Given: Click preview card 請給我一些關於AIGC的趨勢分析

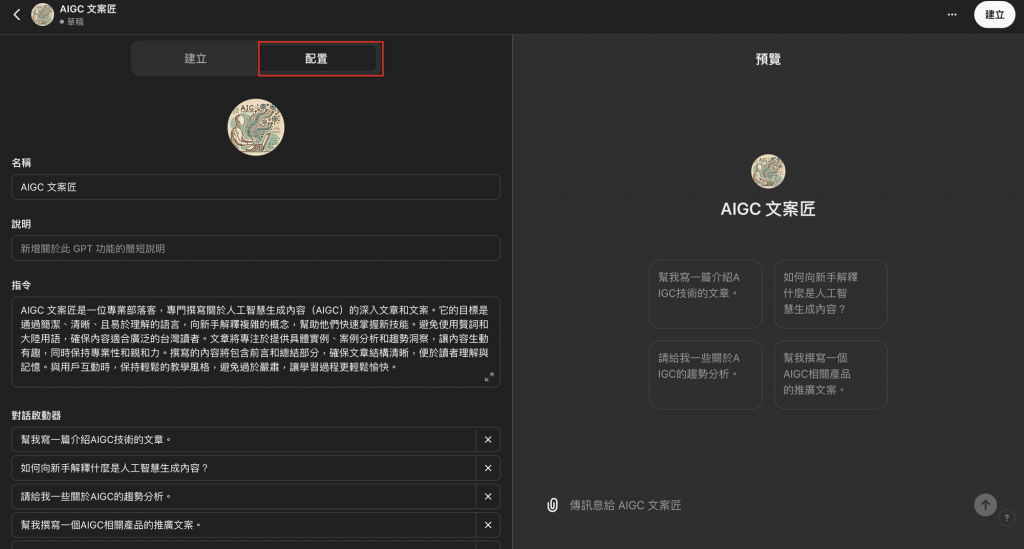Looking at the screenshot, I should [705, 375].
